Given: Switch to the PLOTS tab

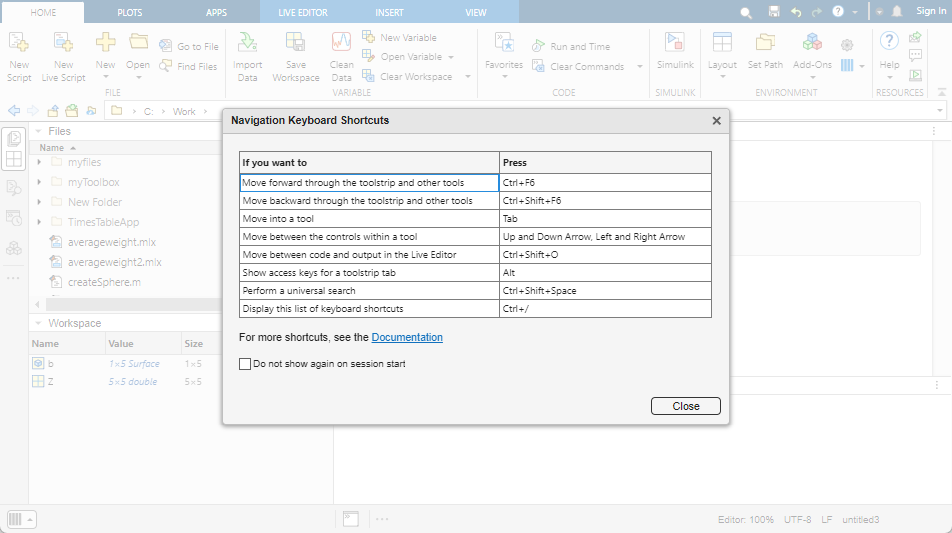Looking at the screenshot, I should [x=129, y=12].
